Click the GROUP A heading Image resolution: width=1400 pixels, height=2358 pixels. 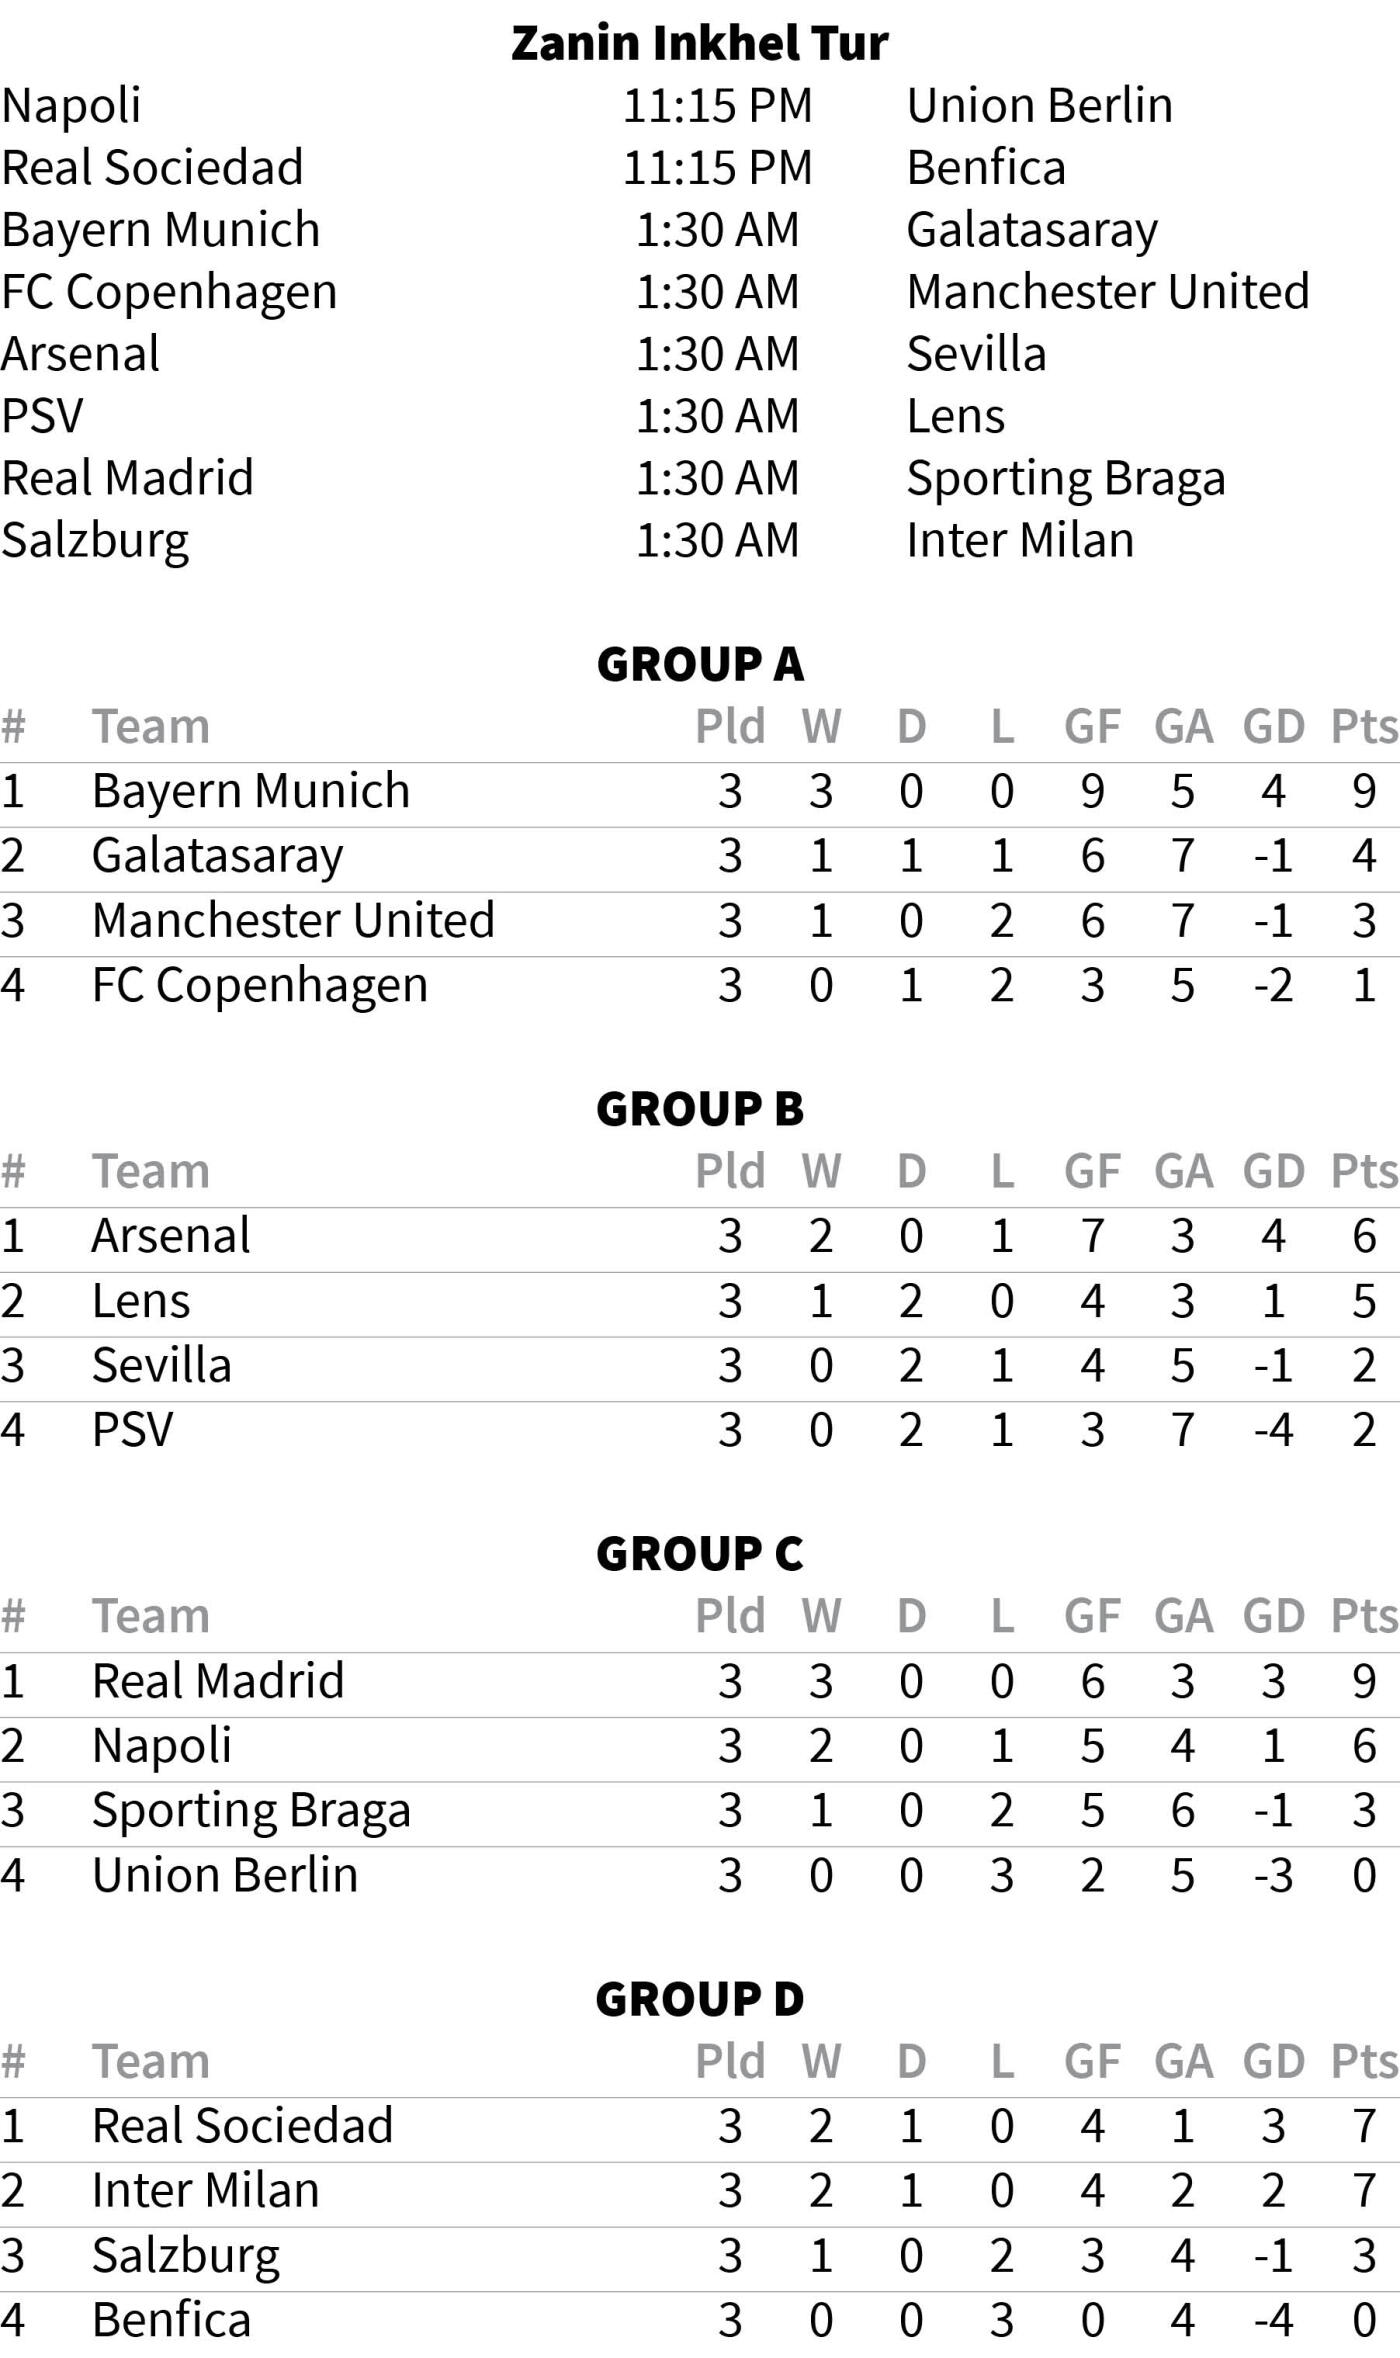click(699, 664)
